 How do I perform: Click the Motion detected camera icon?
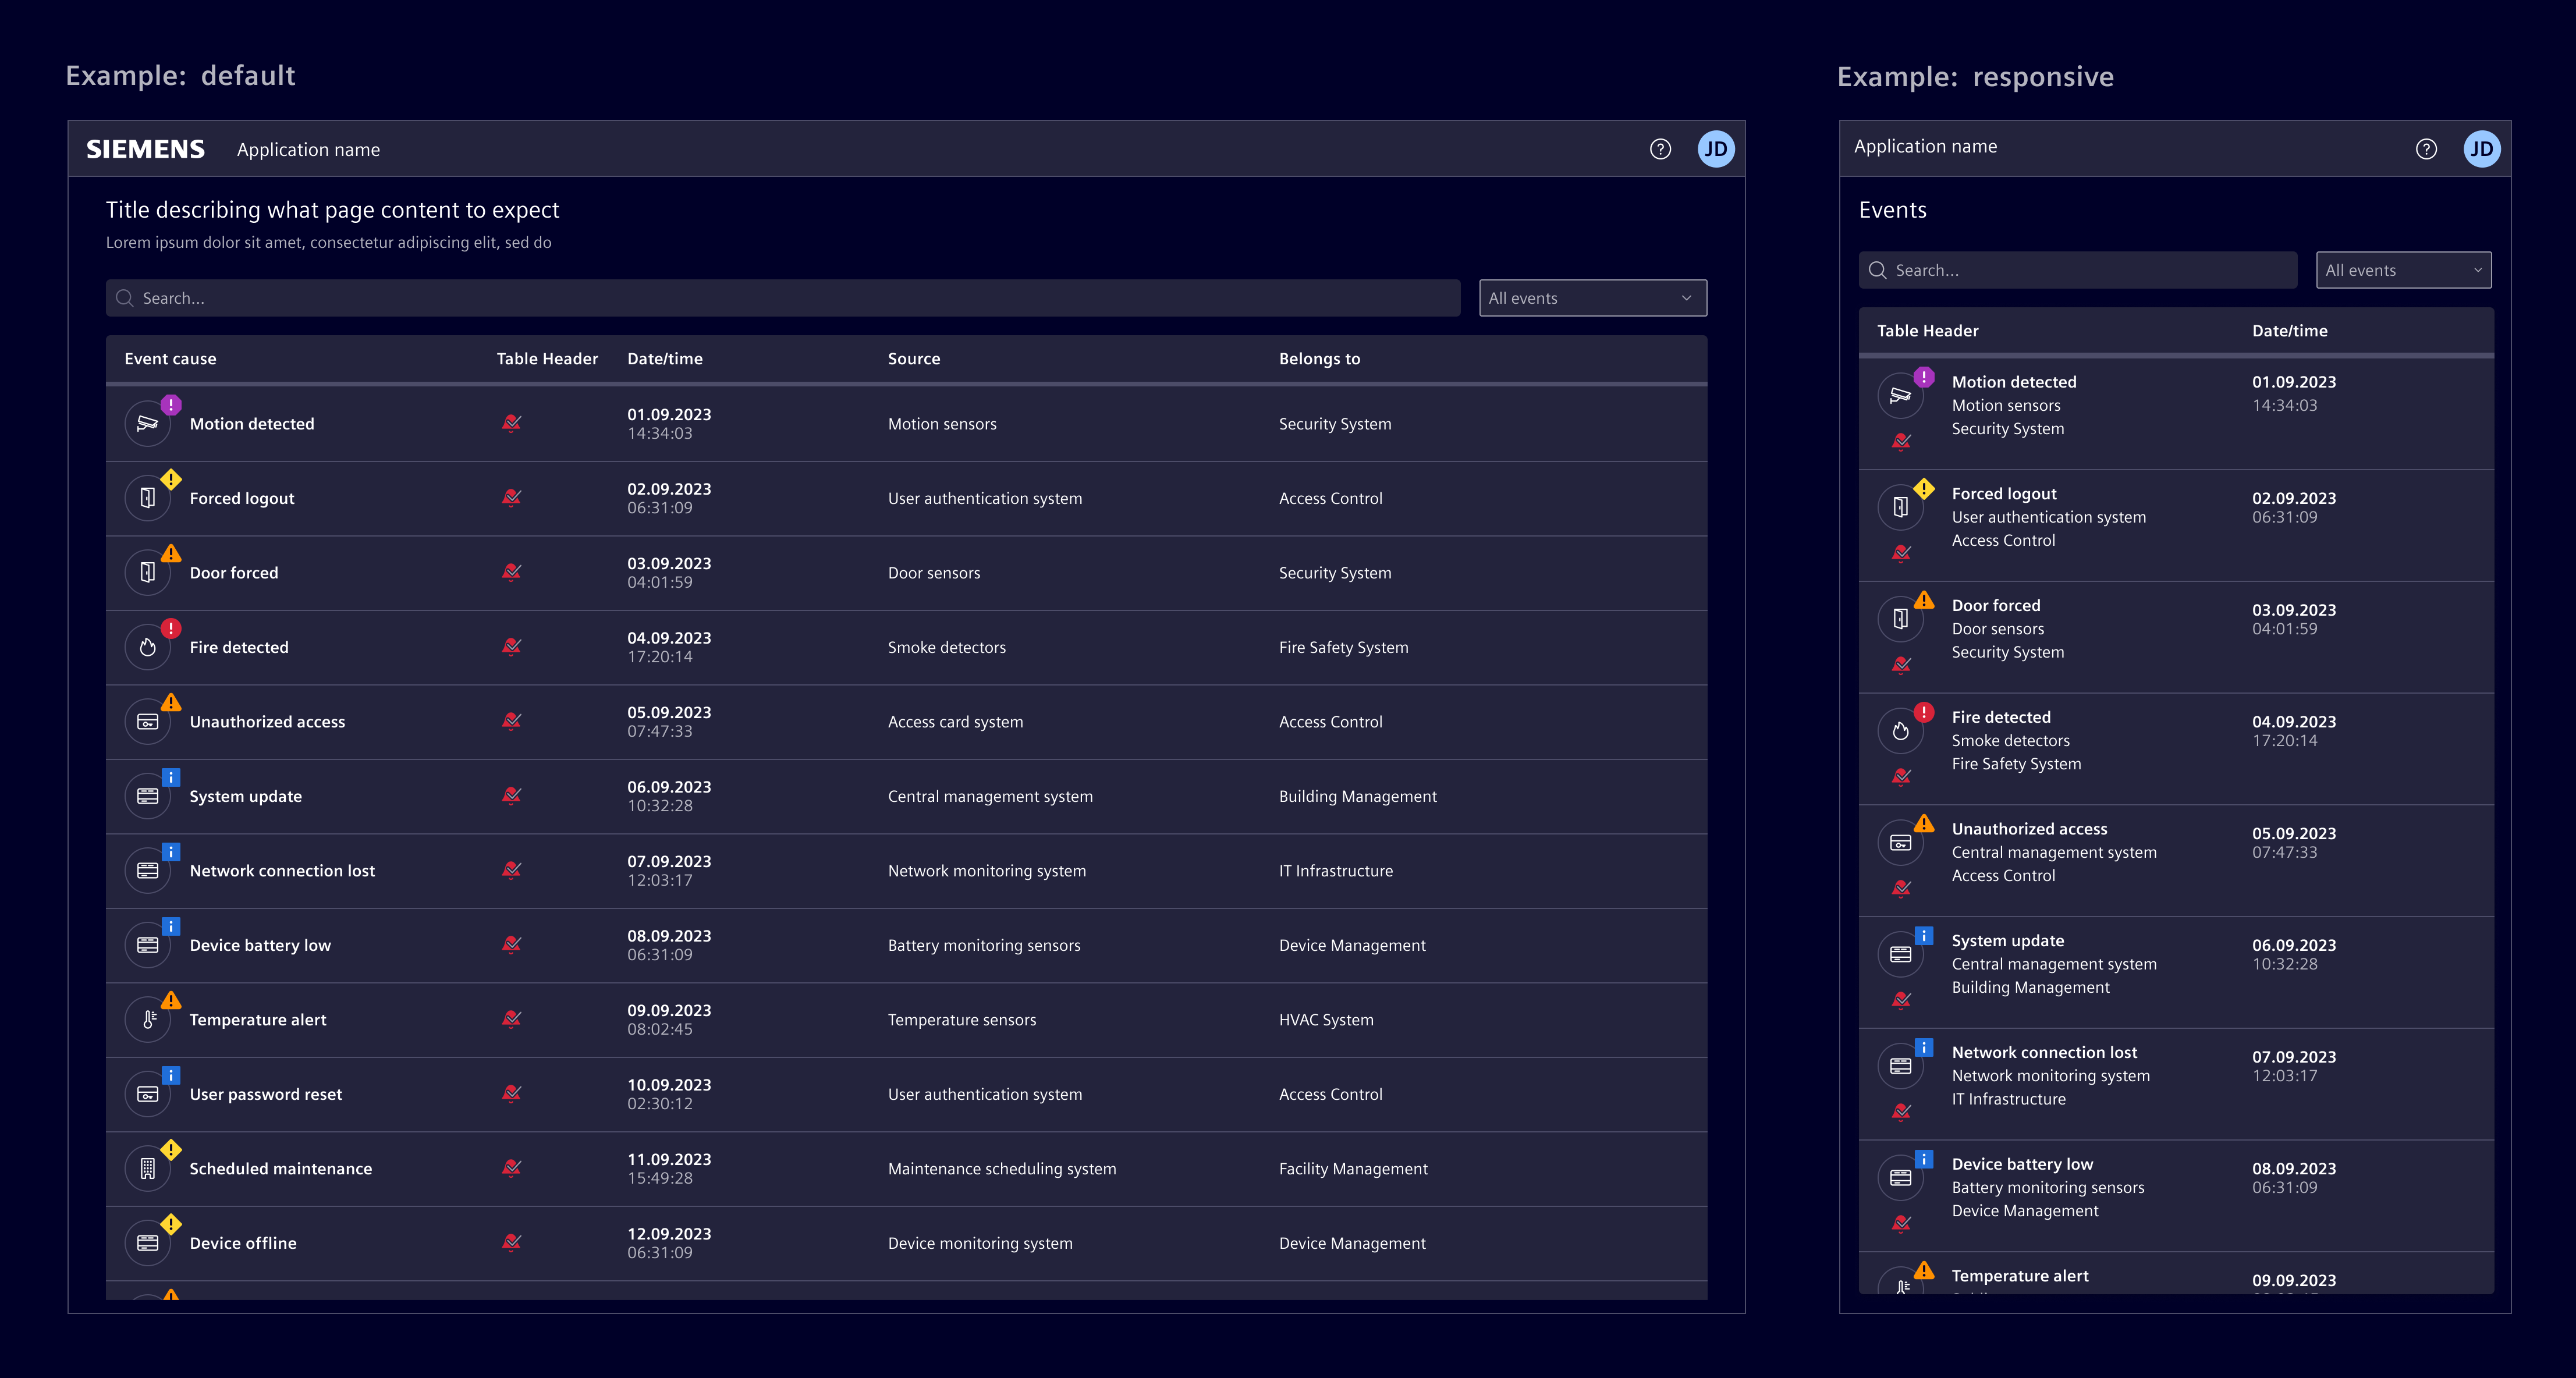(x=147, y=423)
